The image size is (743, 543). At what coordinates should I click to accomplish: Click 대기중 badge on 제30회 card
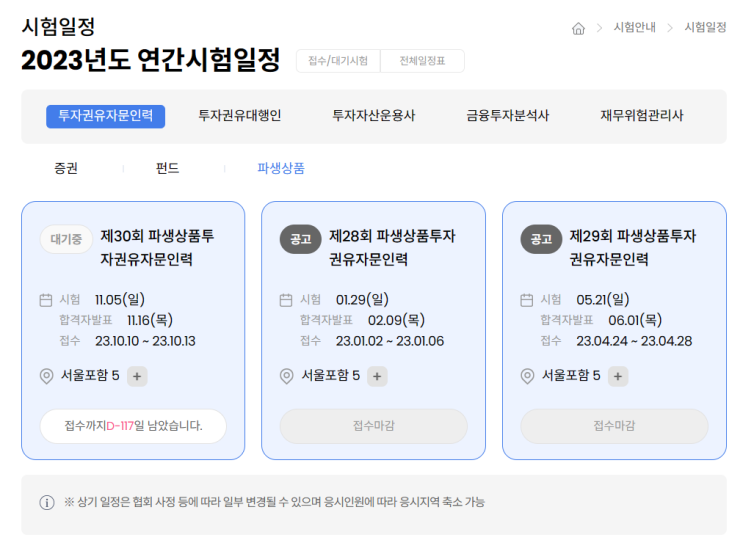(66, 239)
